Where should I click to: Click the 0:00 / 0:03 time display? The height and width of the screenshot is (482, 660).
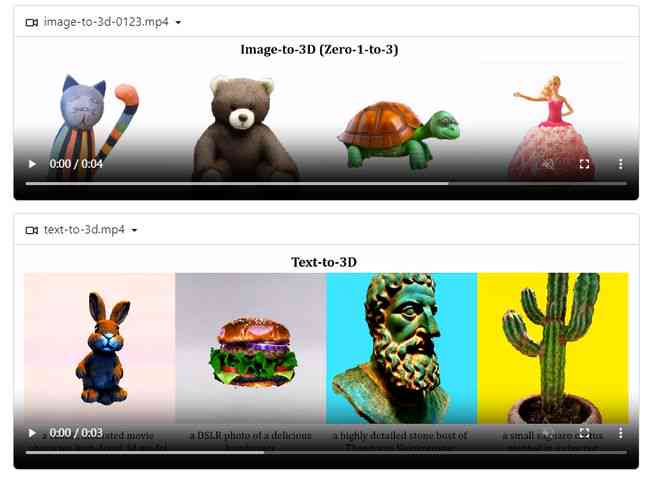(76, 433)
